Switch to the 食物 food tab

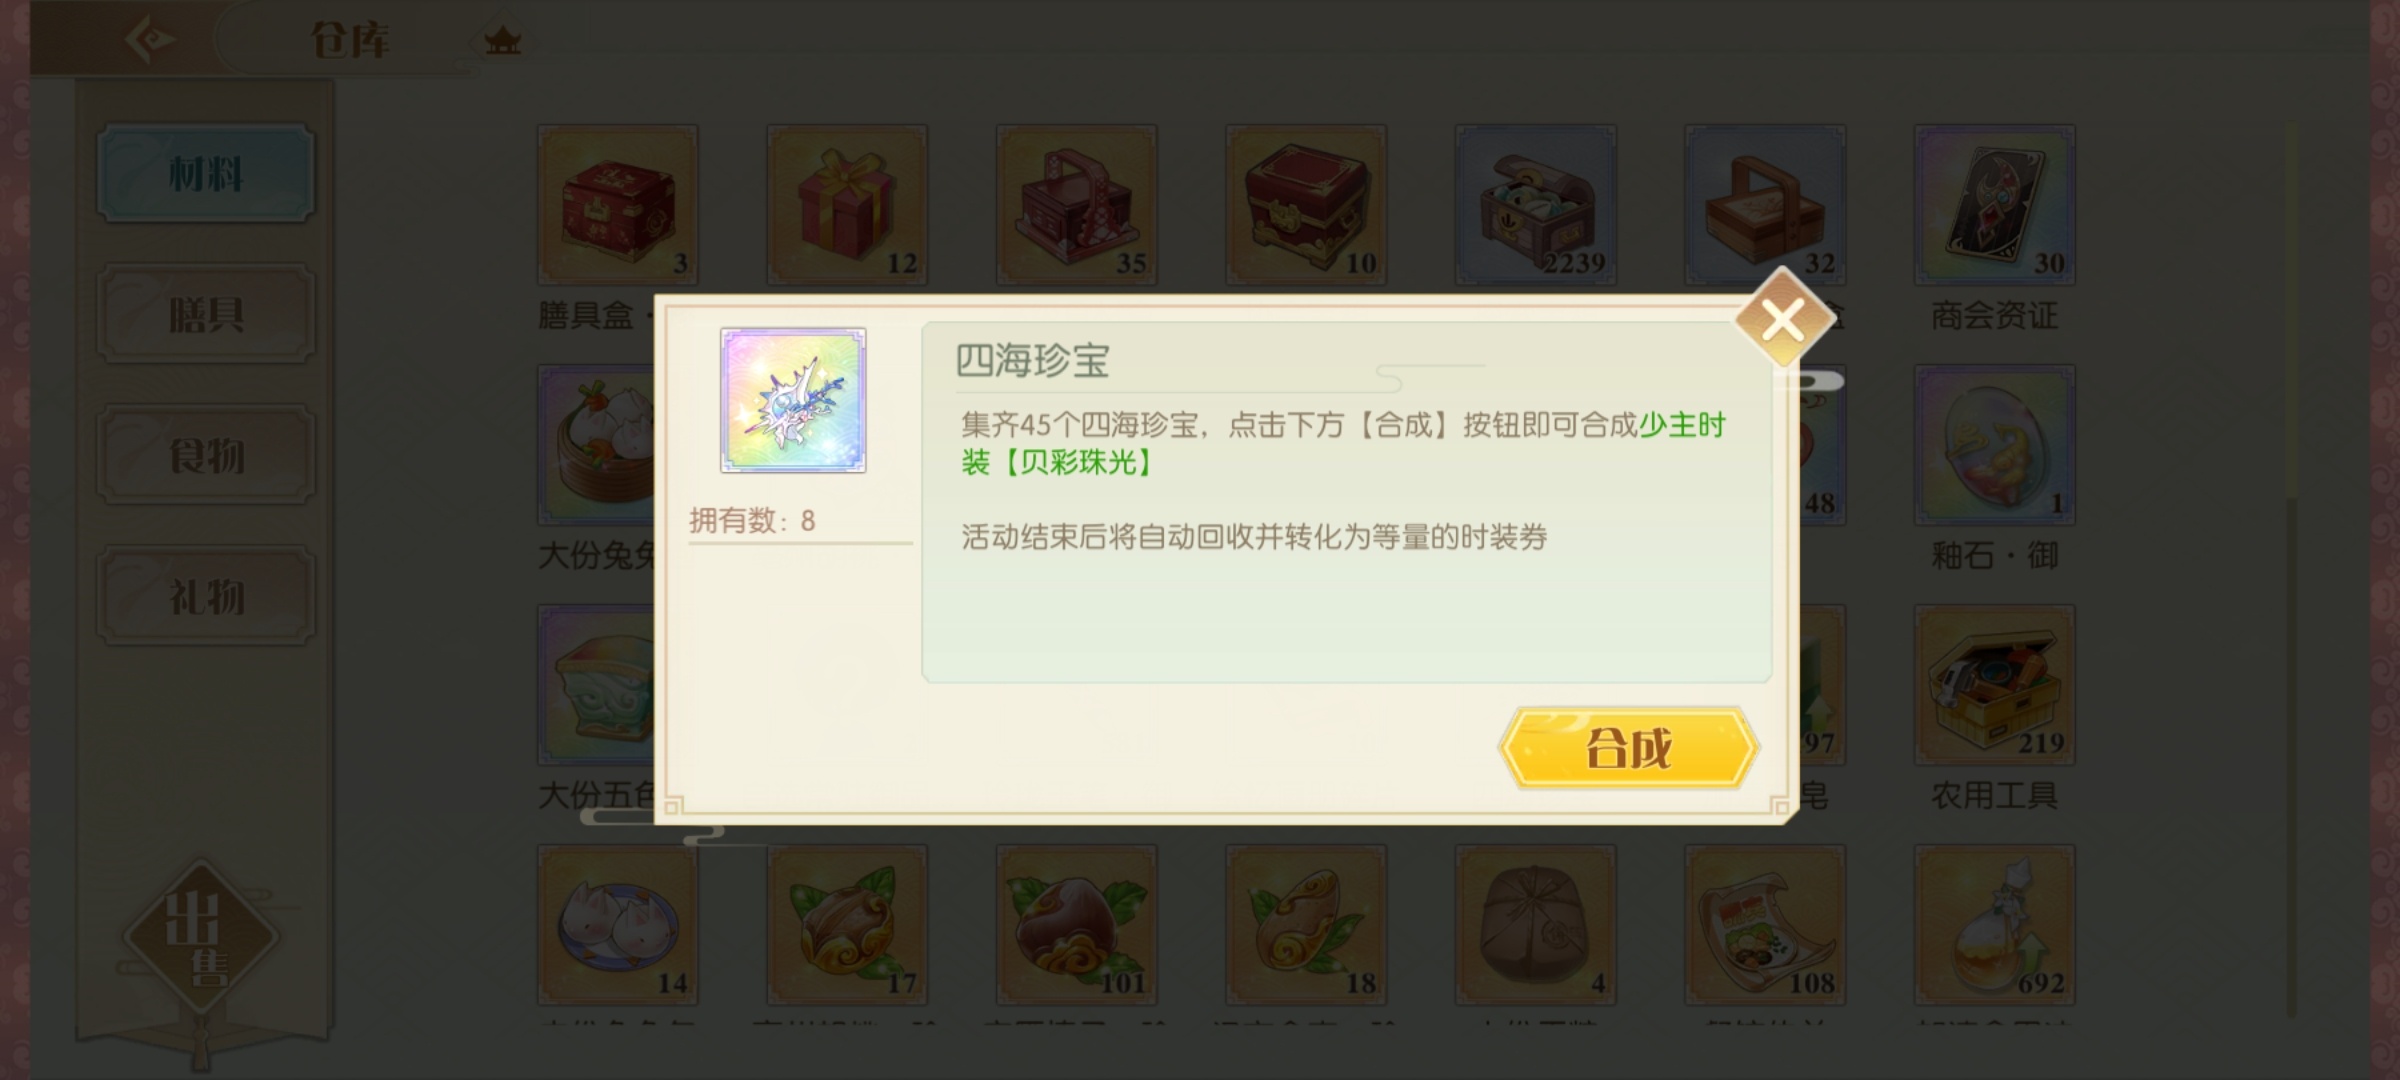point(206,455)
